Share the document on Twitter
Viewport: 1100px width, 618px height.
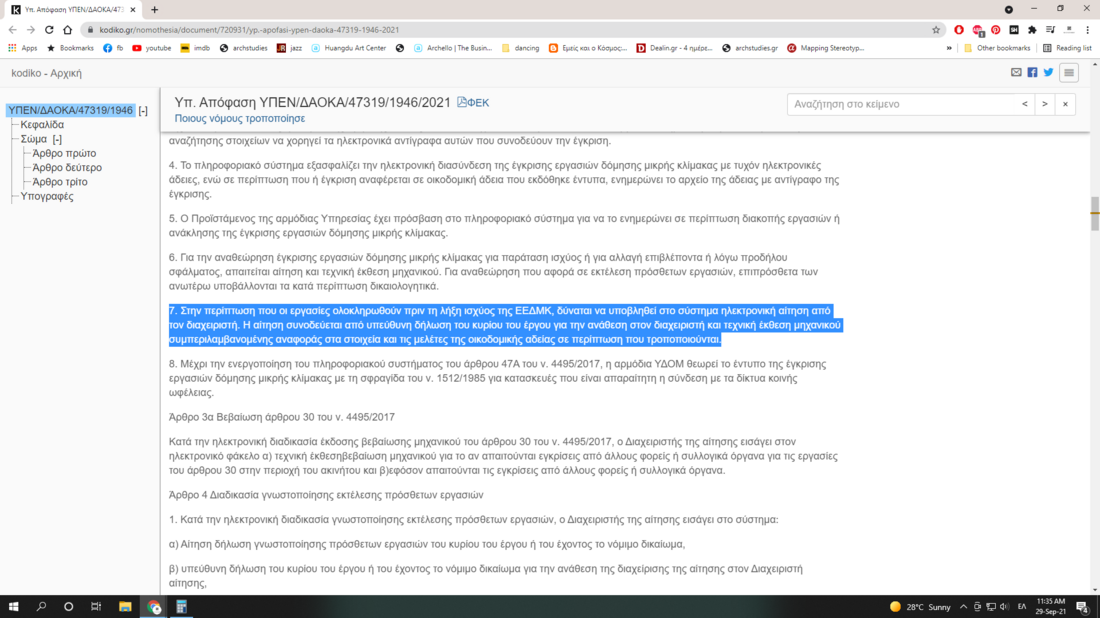pyautogui.click(x=1048, y=73)
